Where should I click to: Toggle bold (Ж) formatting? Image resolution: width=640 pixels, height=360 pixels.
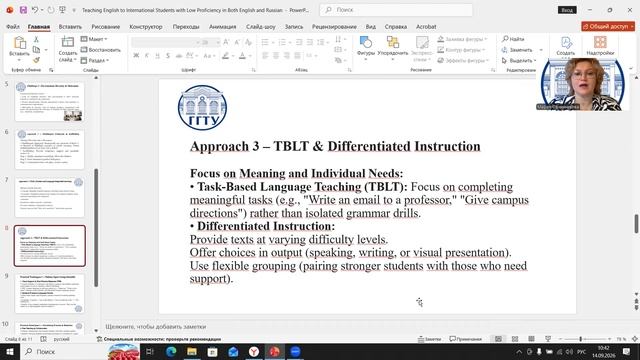click(136, 56)
